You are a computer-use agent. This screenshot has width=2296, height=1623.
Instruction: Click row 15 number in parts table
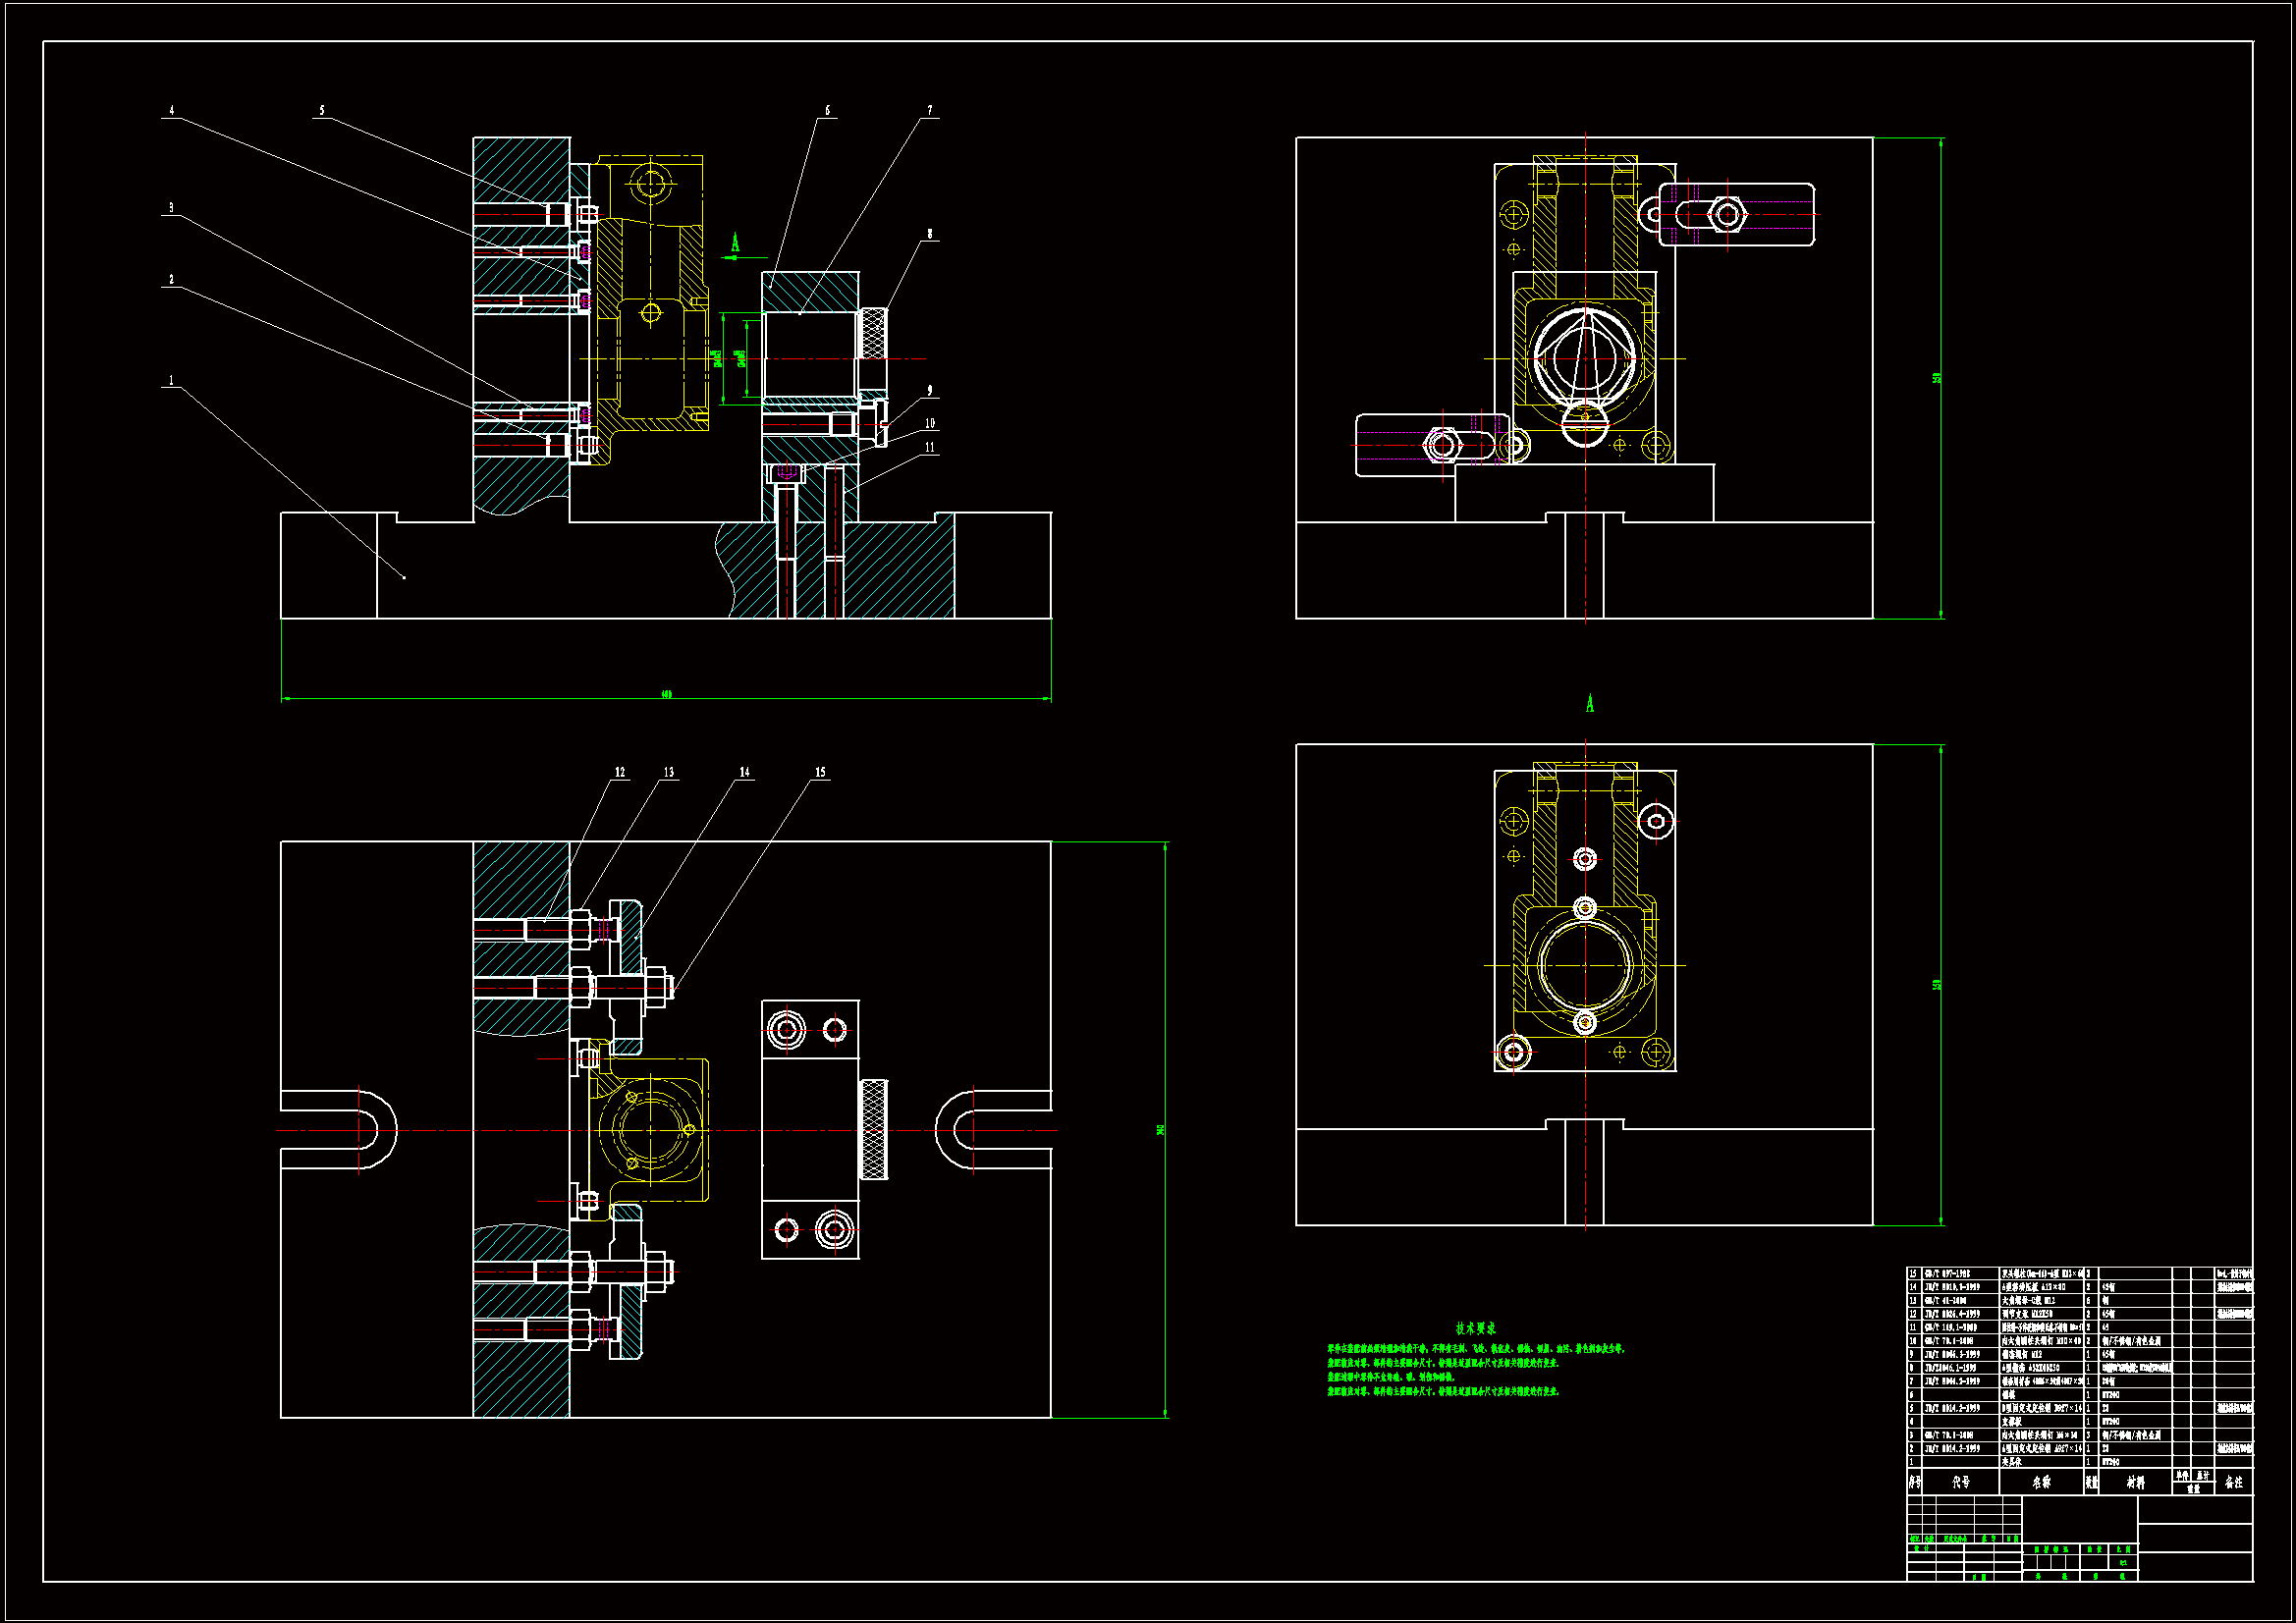[1914, 1274]
